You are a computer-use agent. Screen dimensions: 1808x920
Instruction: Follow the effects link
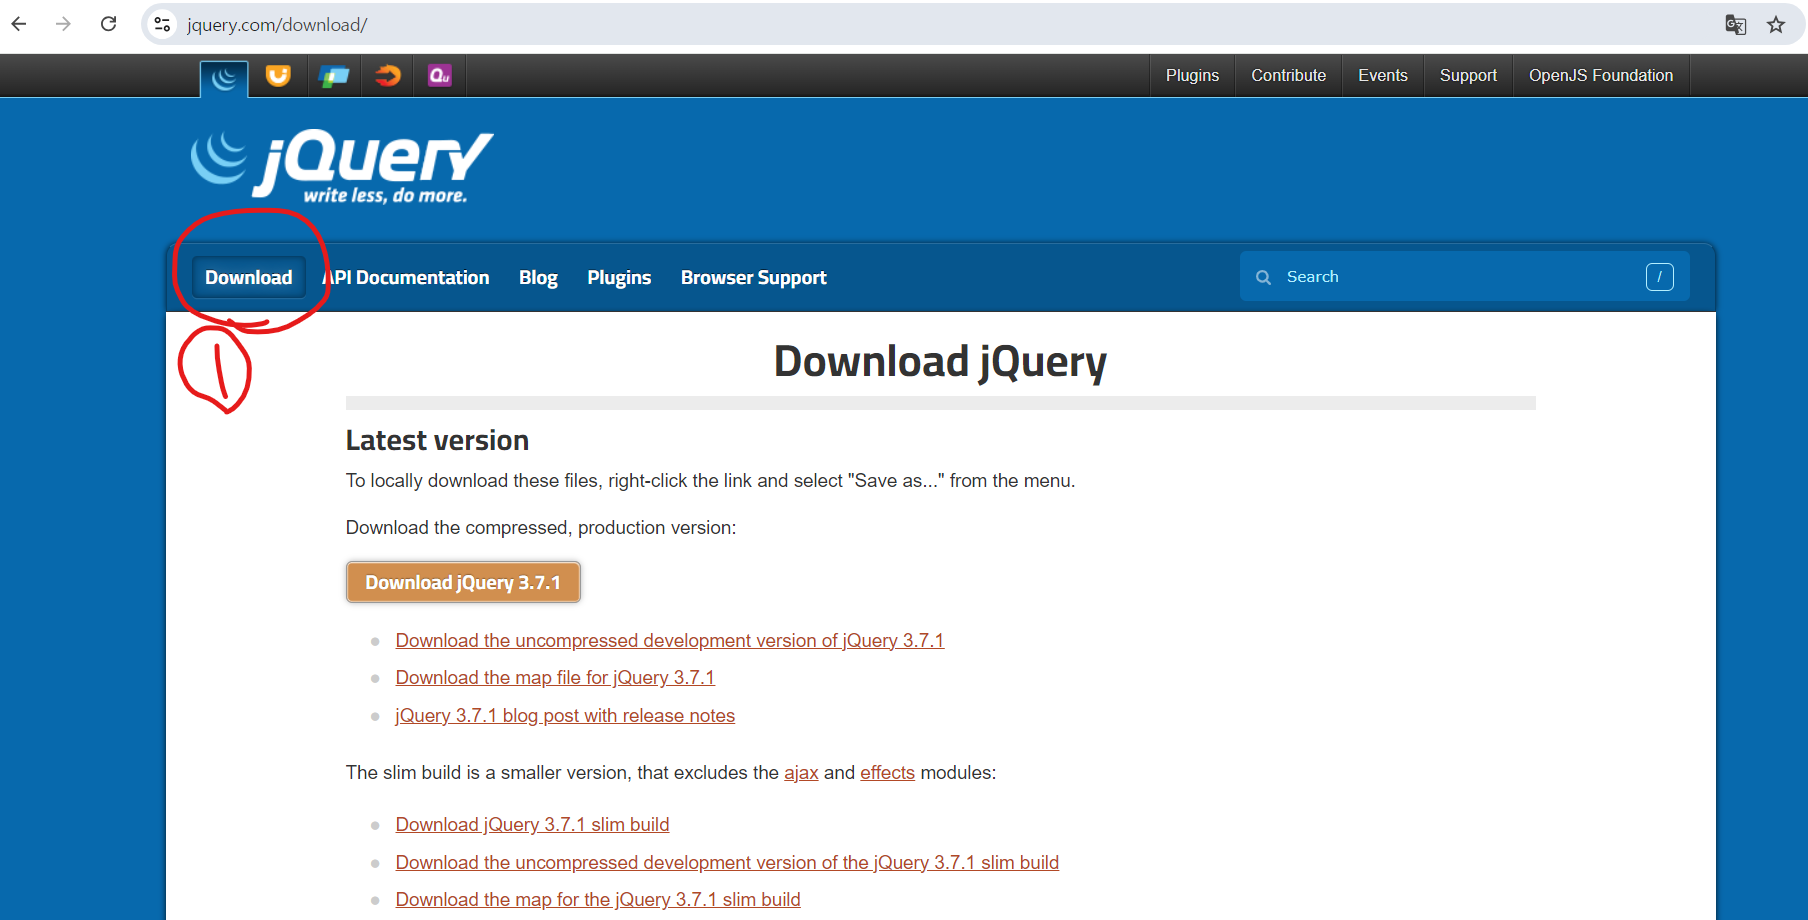(887, 772)
